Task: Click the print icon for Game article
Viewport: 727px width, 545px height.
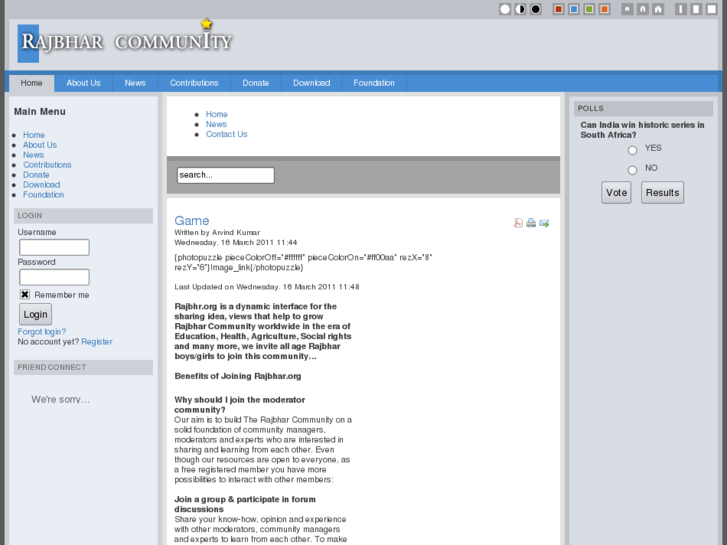Action: tap(531, 223)
